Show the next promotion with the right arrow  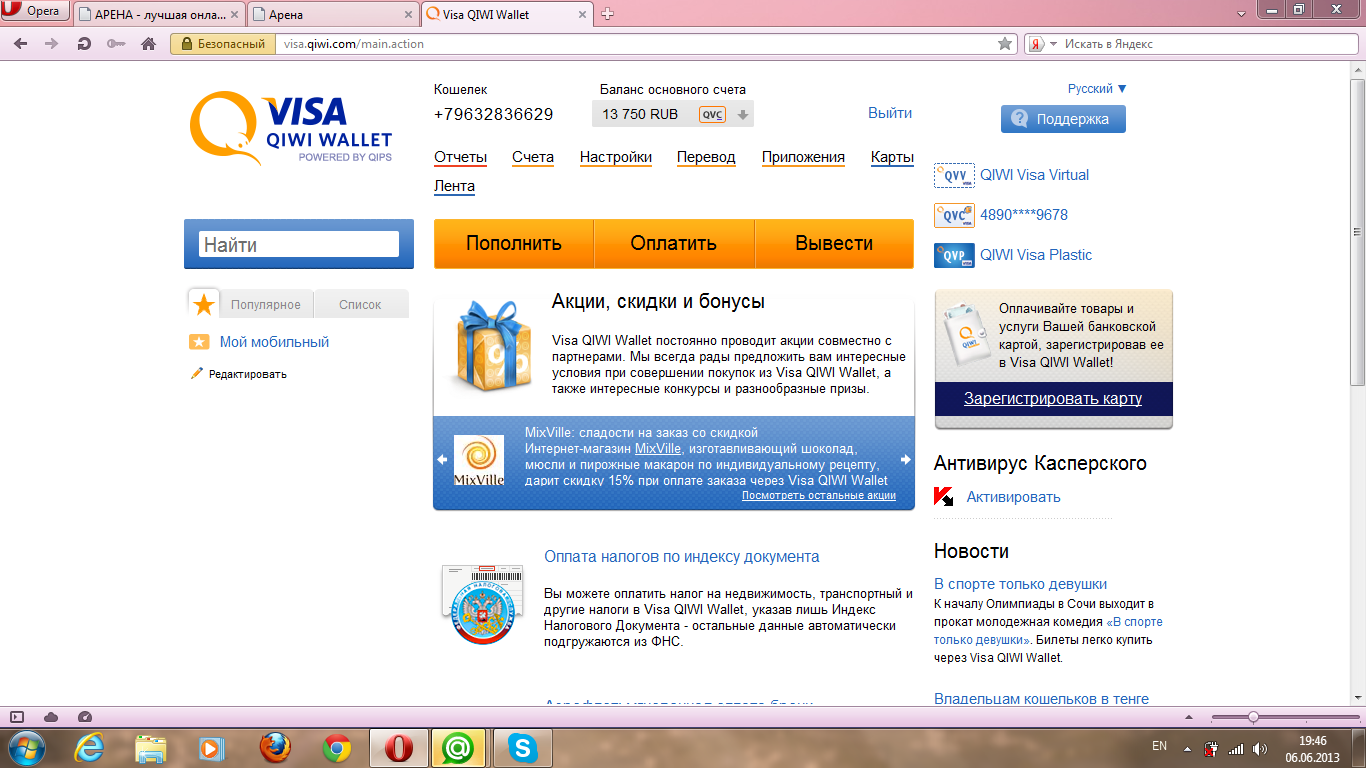[906, 460]
